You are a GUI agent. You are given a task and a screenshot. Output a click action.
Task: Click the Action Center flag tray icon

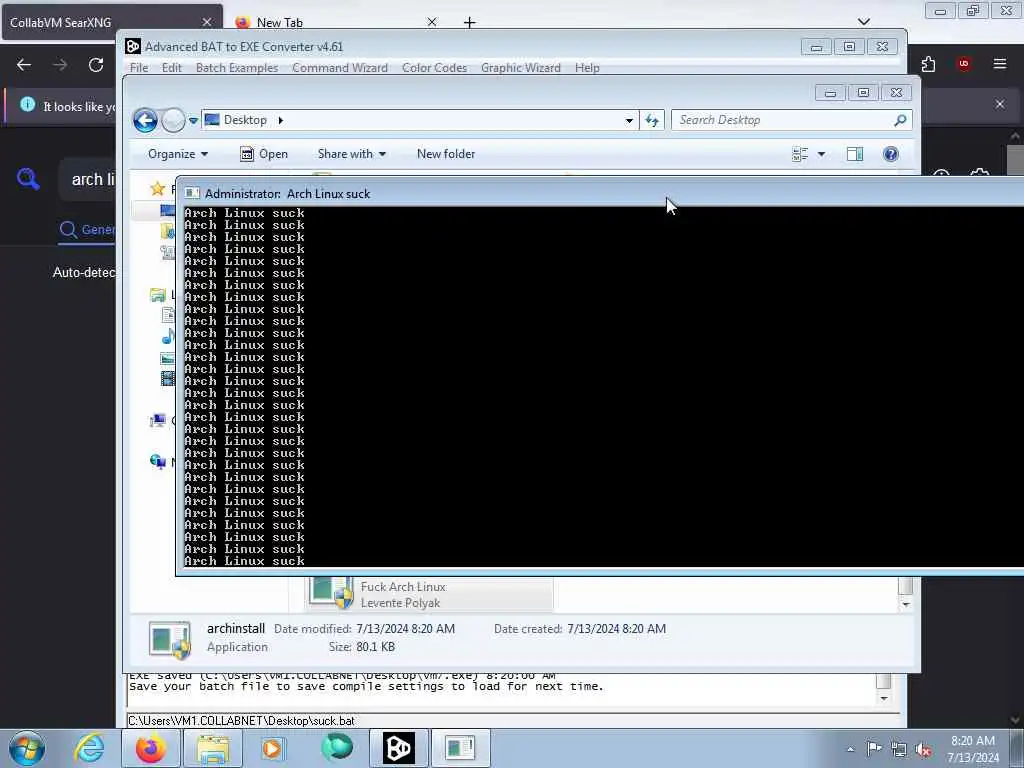(874, 749)
